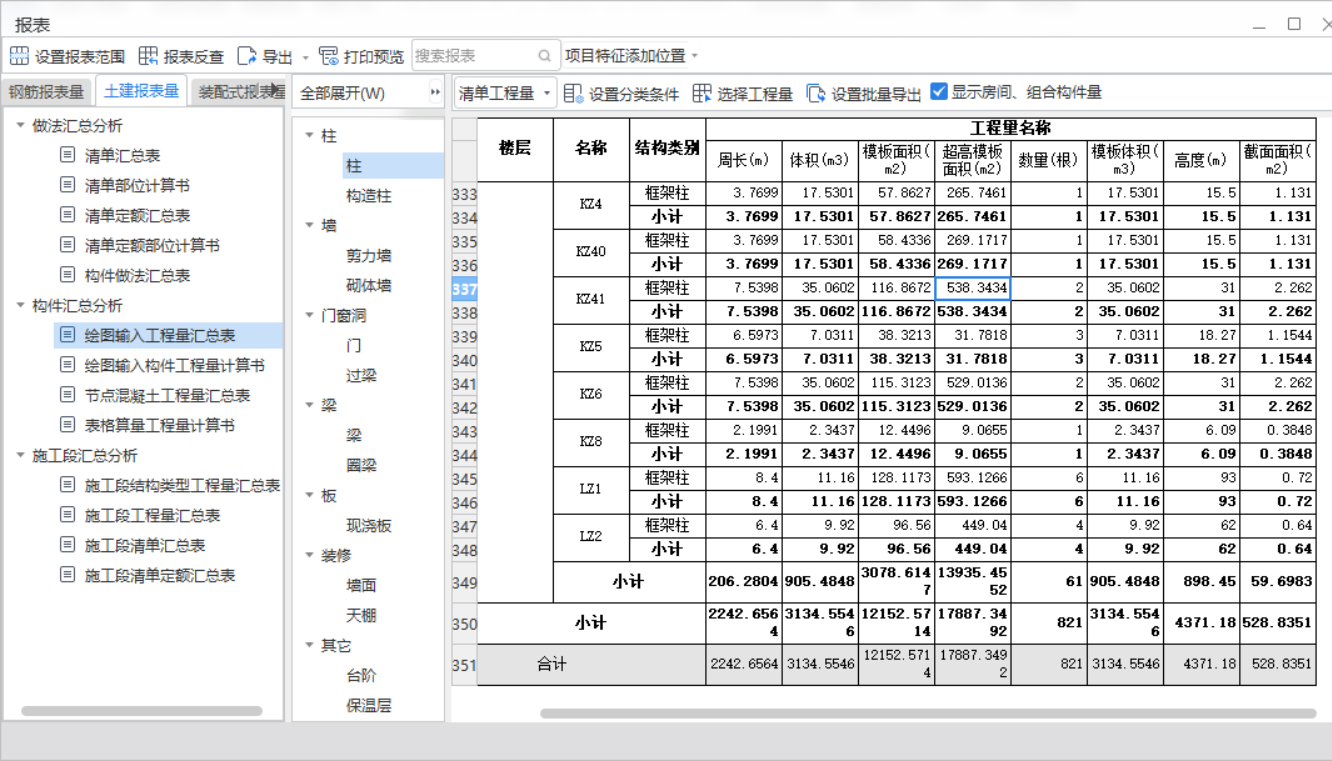Collapse the 做法汇总分析 tree group
This screenshot has height=761, width=1332.
click(x=20, y=125)
